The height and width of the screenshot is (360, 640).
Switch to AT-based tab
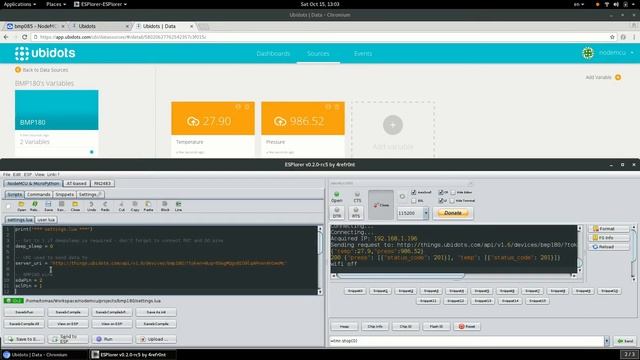coord(76,184)
